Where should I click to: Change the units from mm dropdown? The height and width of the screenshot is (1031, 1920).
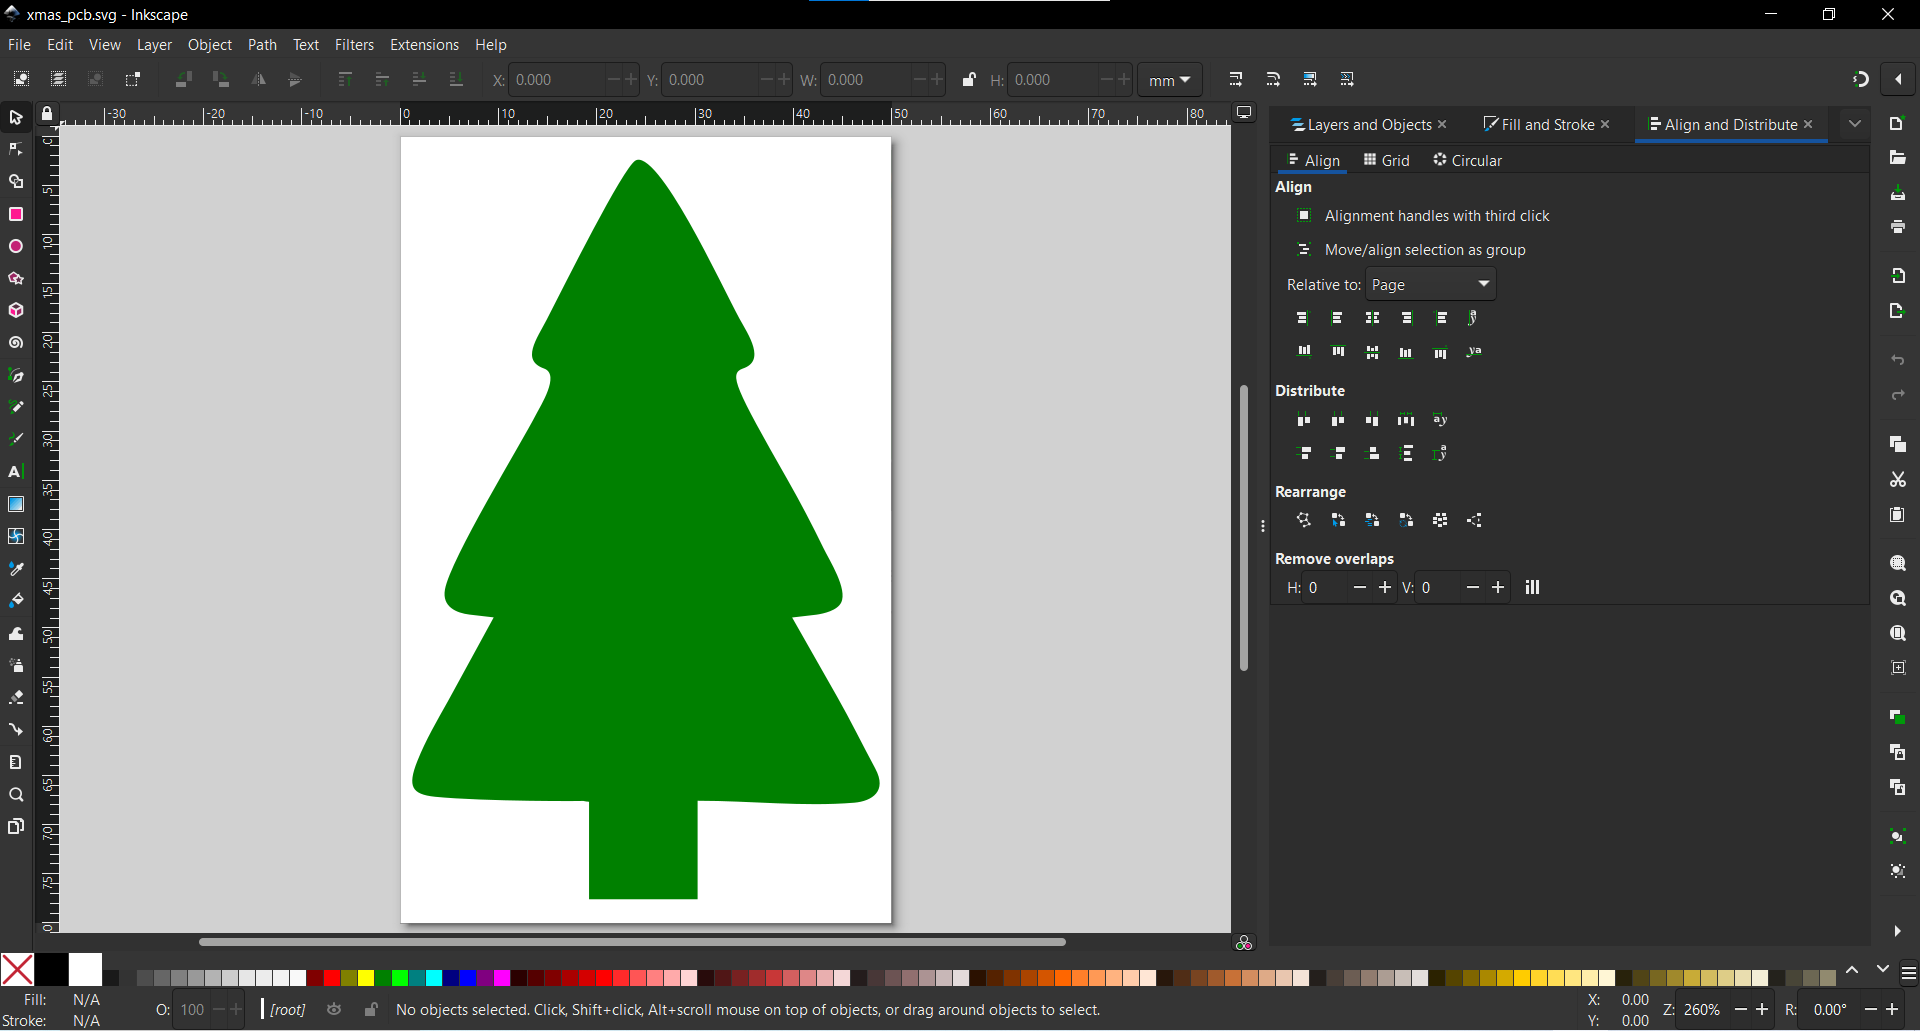pyautogui.click(x=1170, y=79)
